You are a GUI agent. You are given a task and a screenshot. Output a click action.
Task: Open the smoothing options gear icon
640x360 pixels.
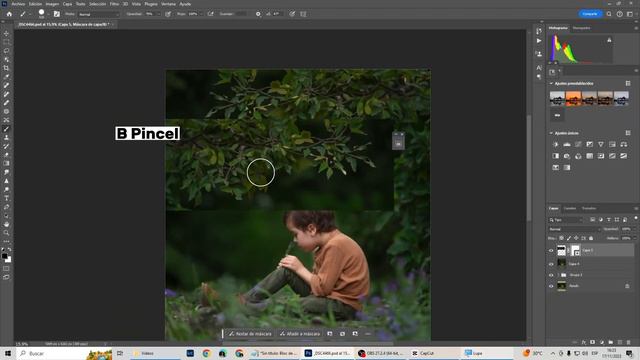pyautogui.click(x=258, y=14)
